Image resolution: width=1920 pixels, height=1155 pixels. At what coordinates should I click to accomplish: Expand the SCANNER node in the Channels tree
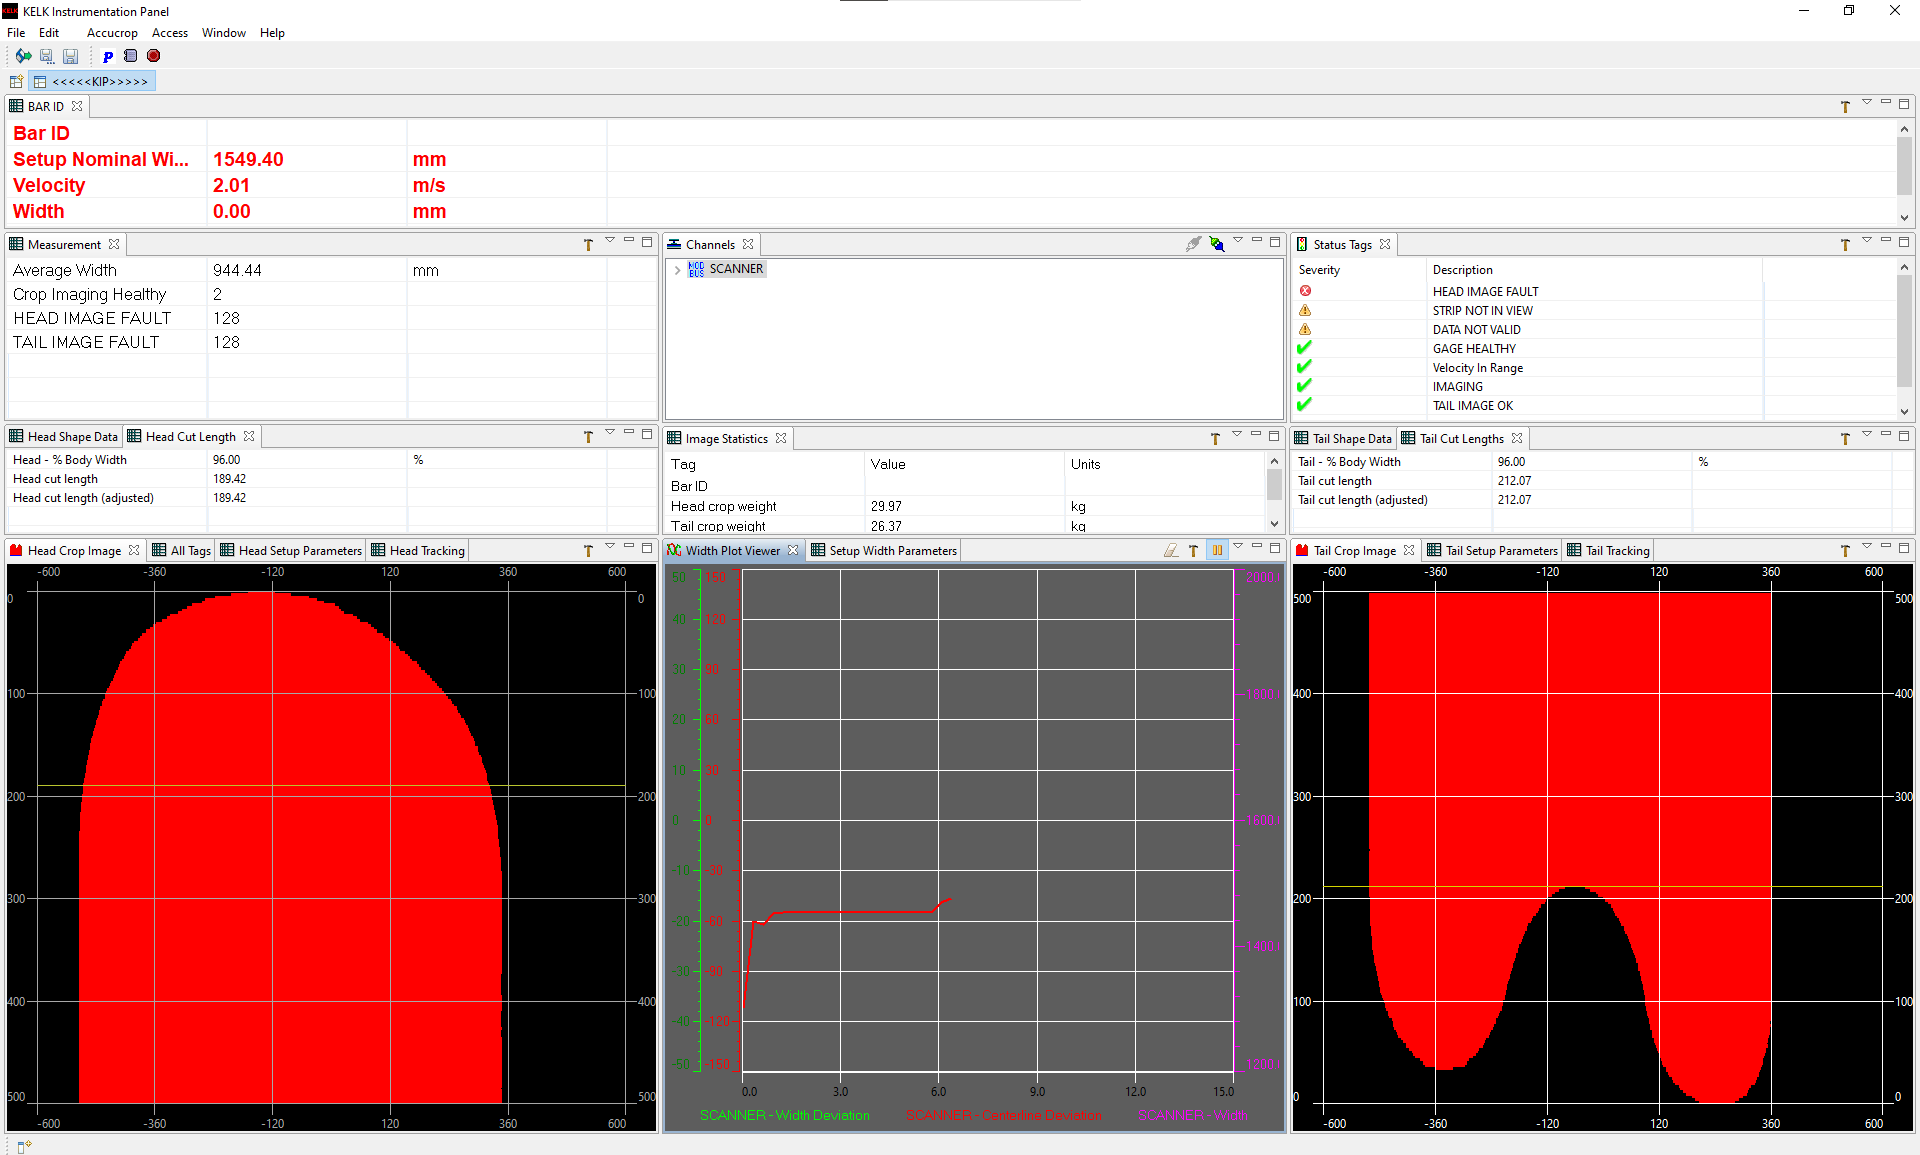pos(677,270)
